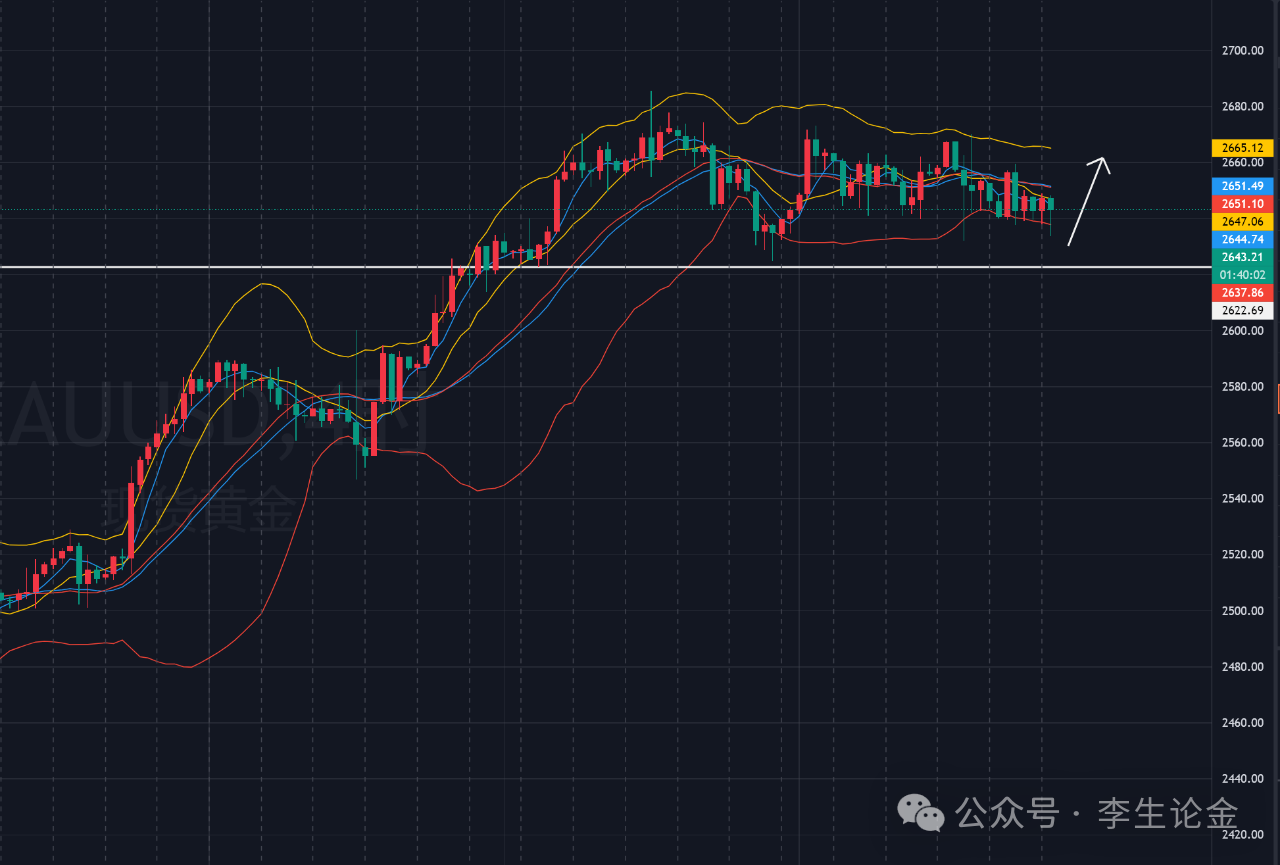This screenshot has height=865, width=1280.
Task: Click the 李生论金 watermark text
Action: click(1168, 812)
